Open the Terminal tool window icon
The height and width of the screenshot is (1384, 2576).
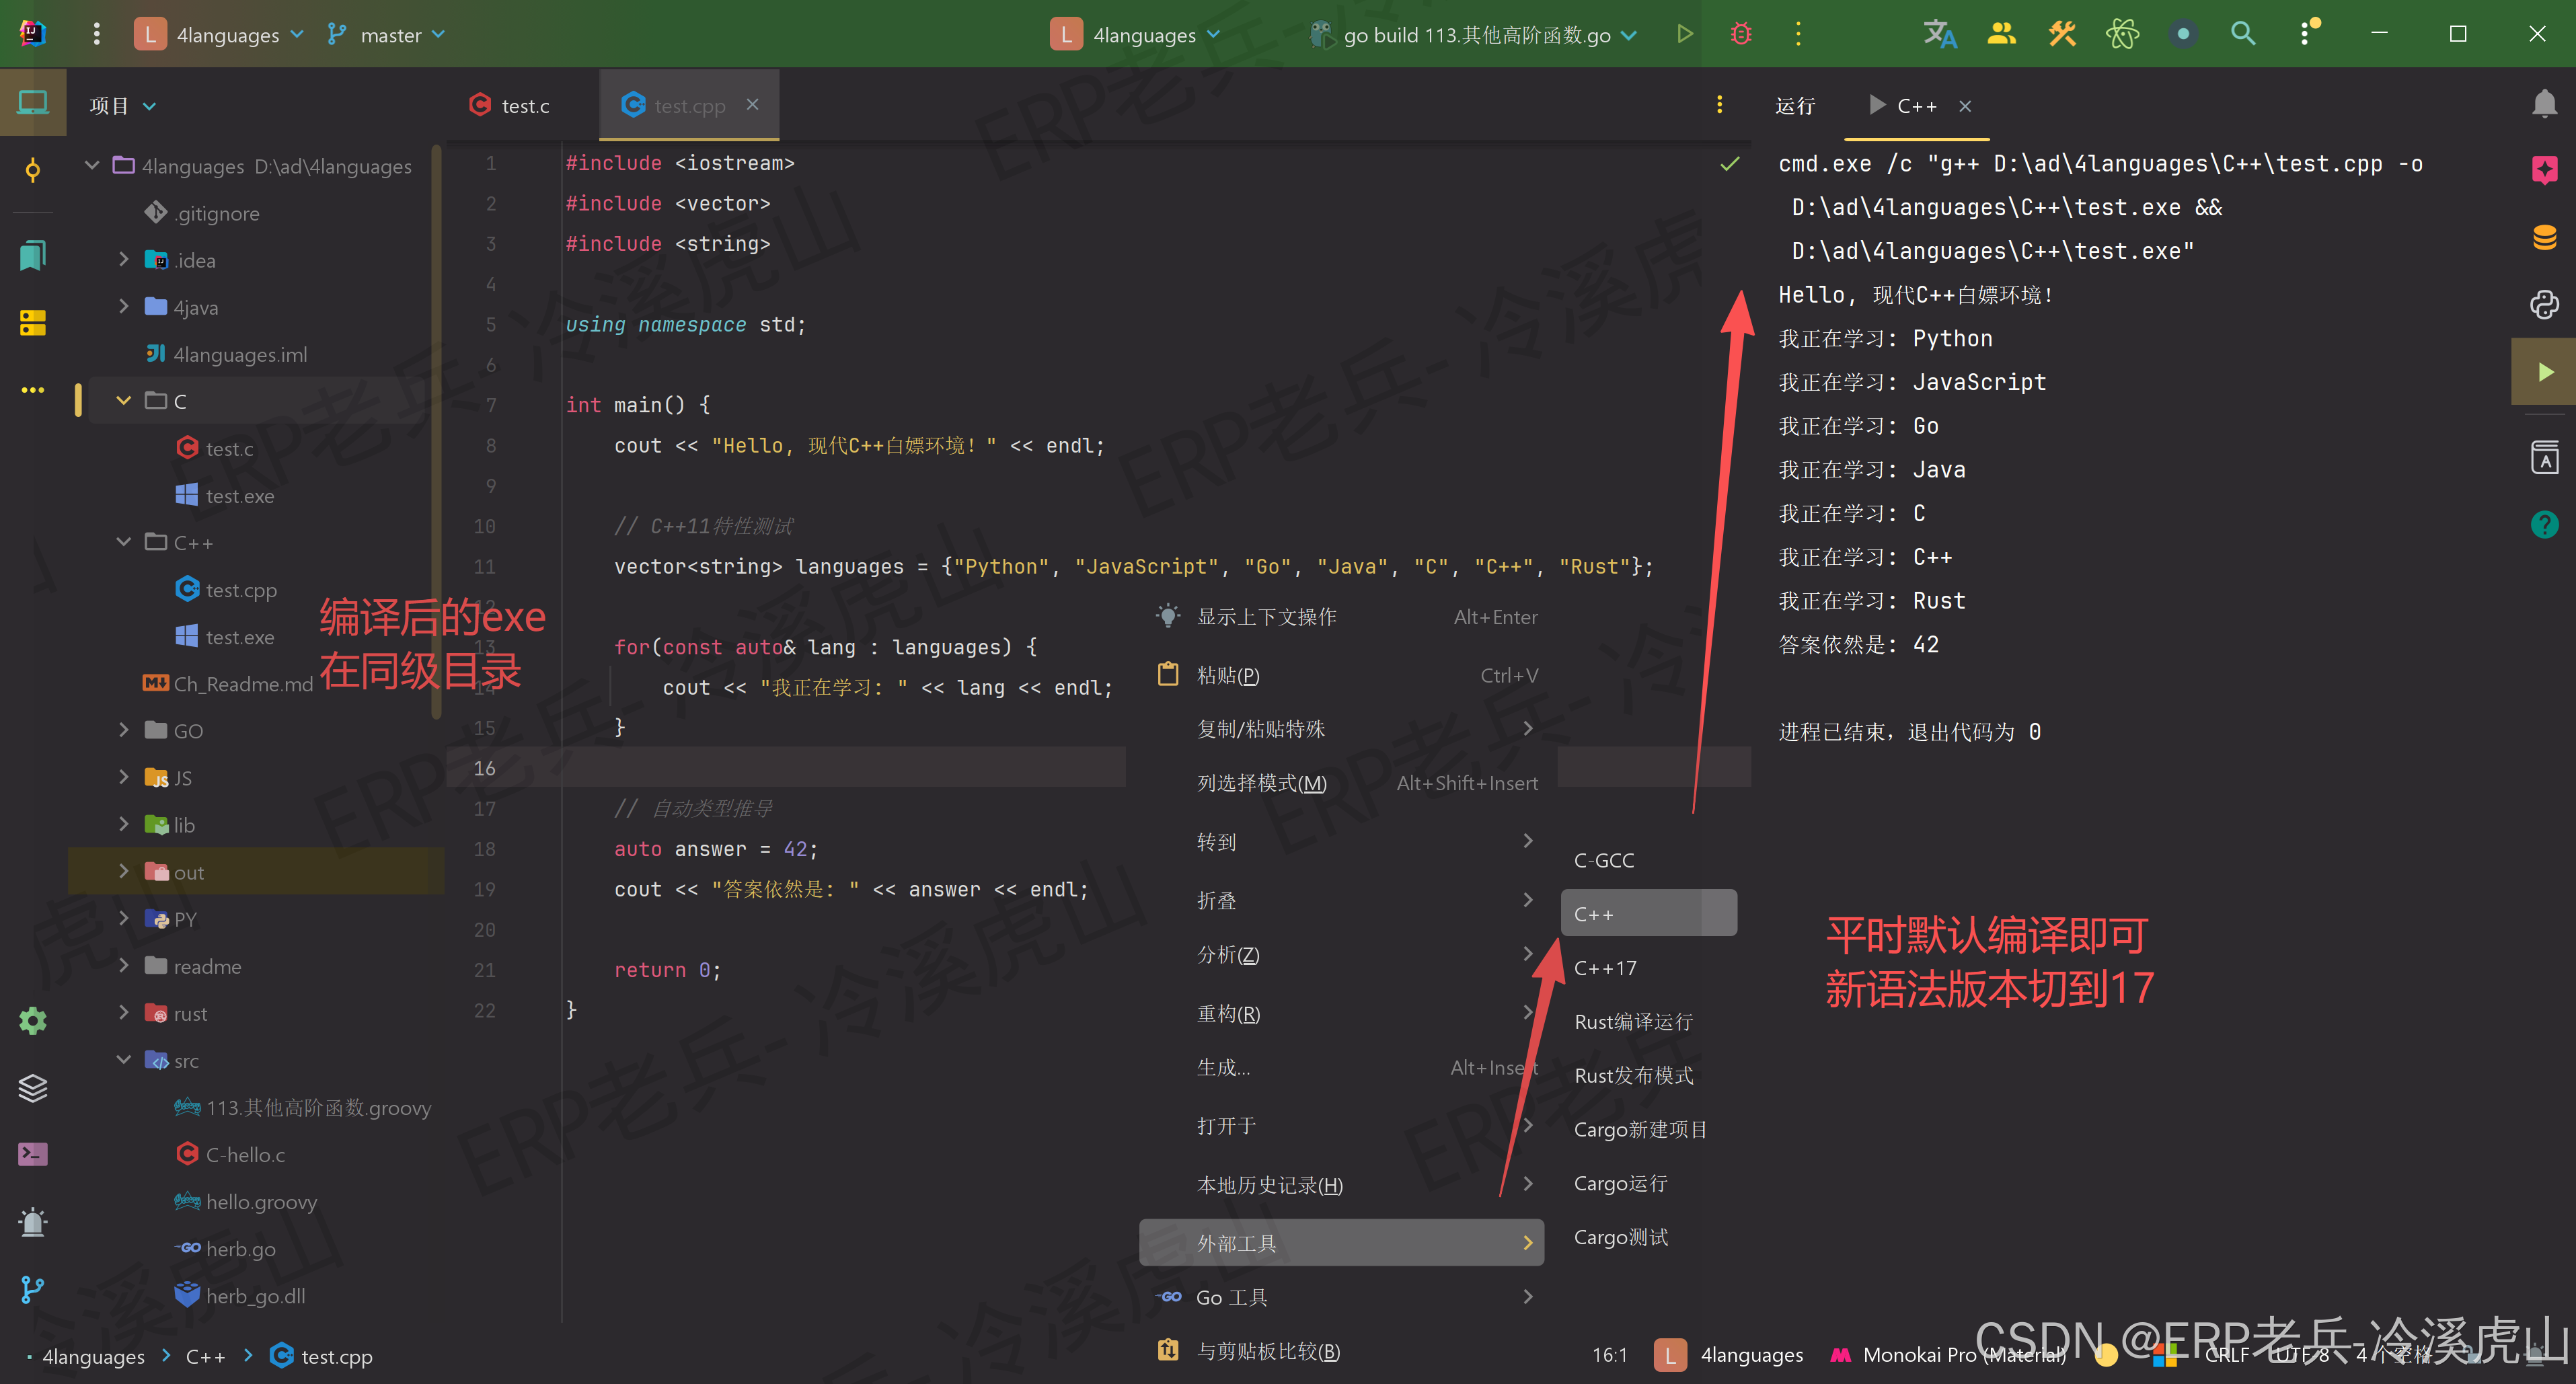[x=32, y=1153]
